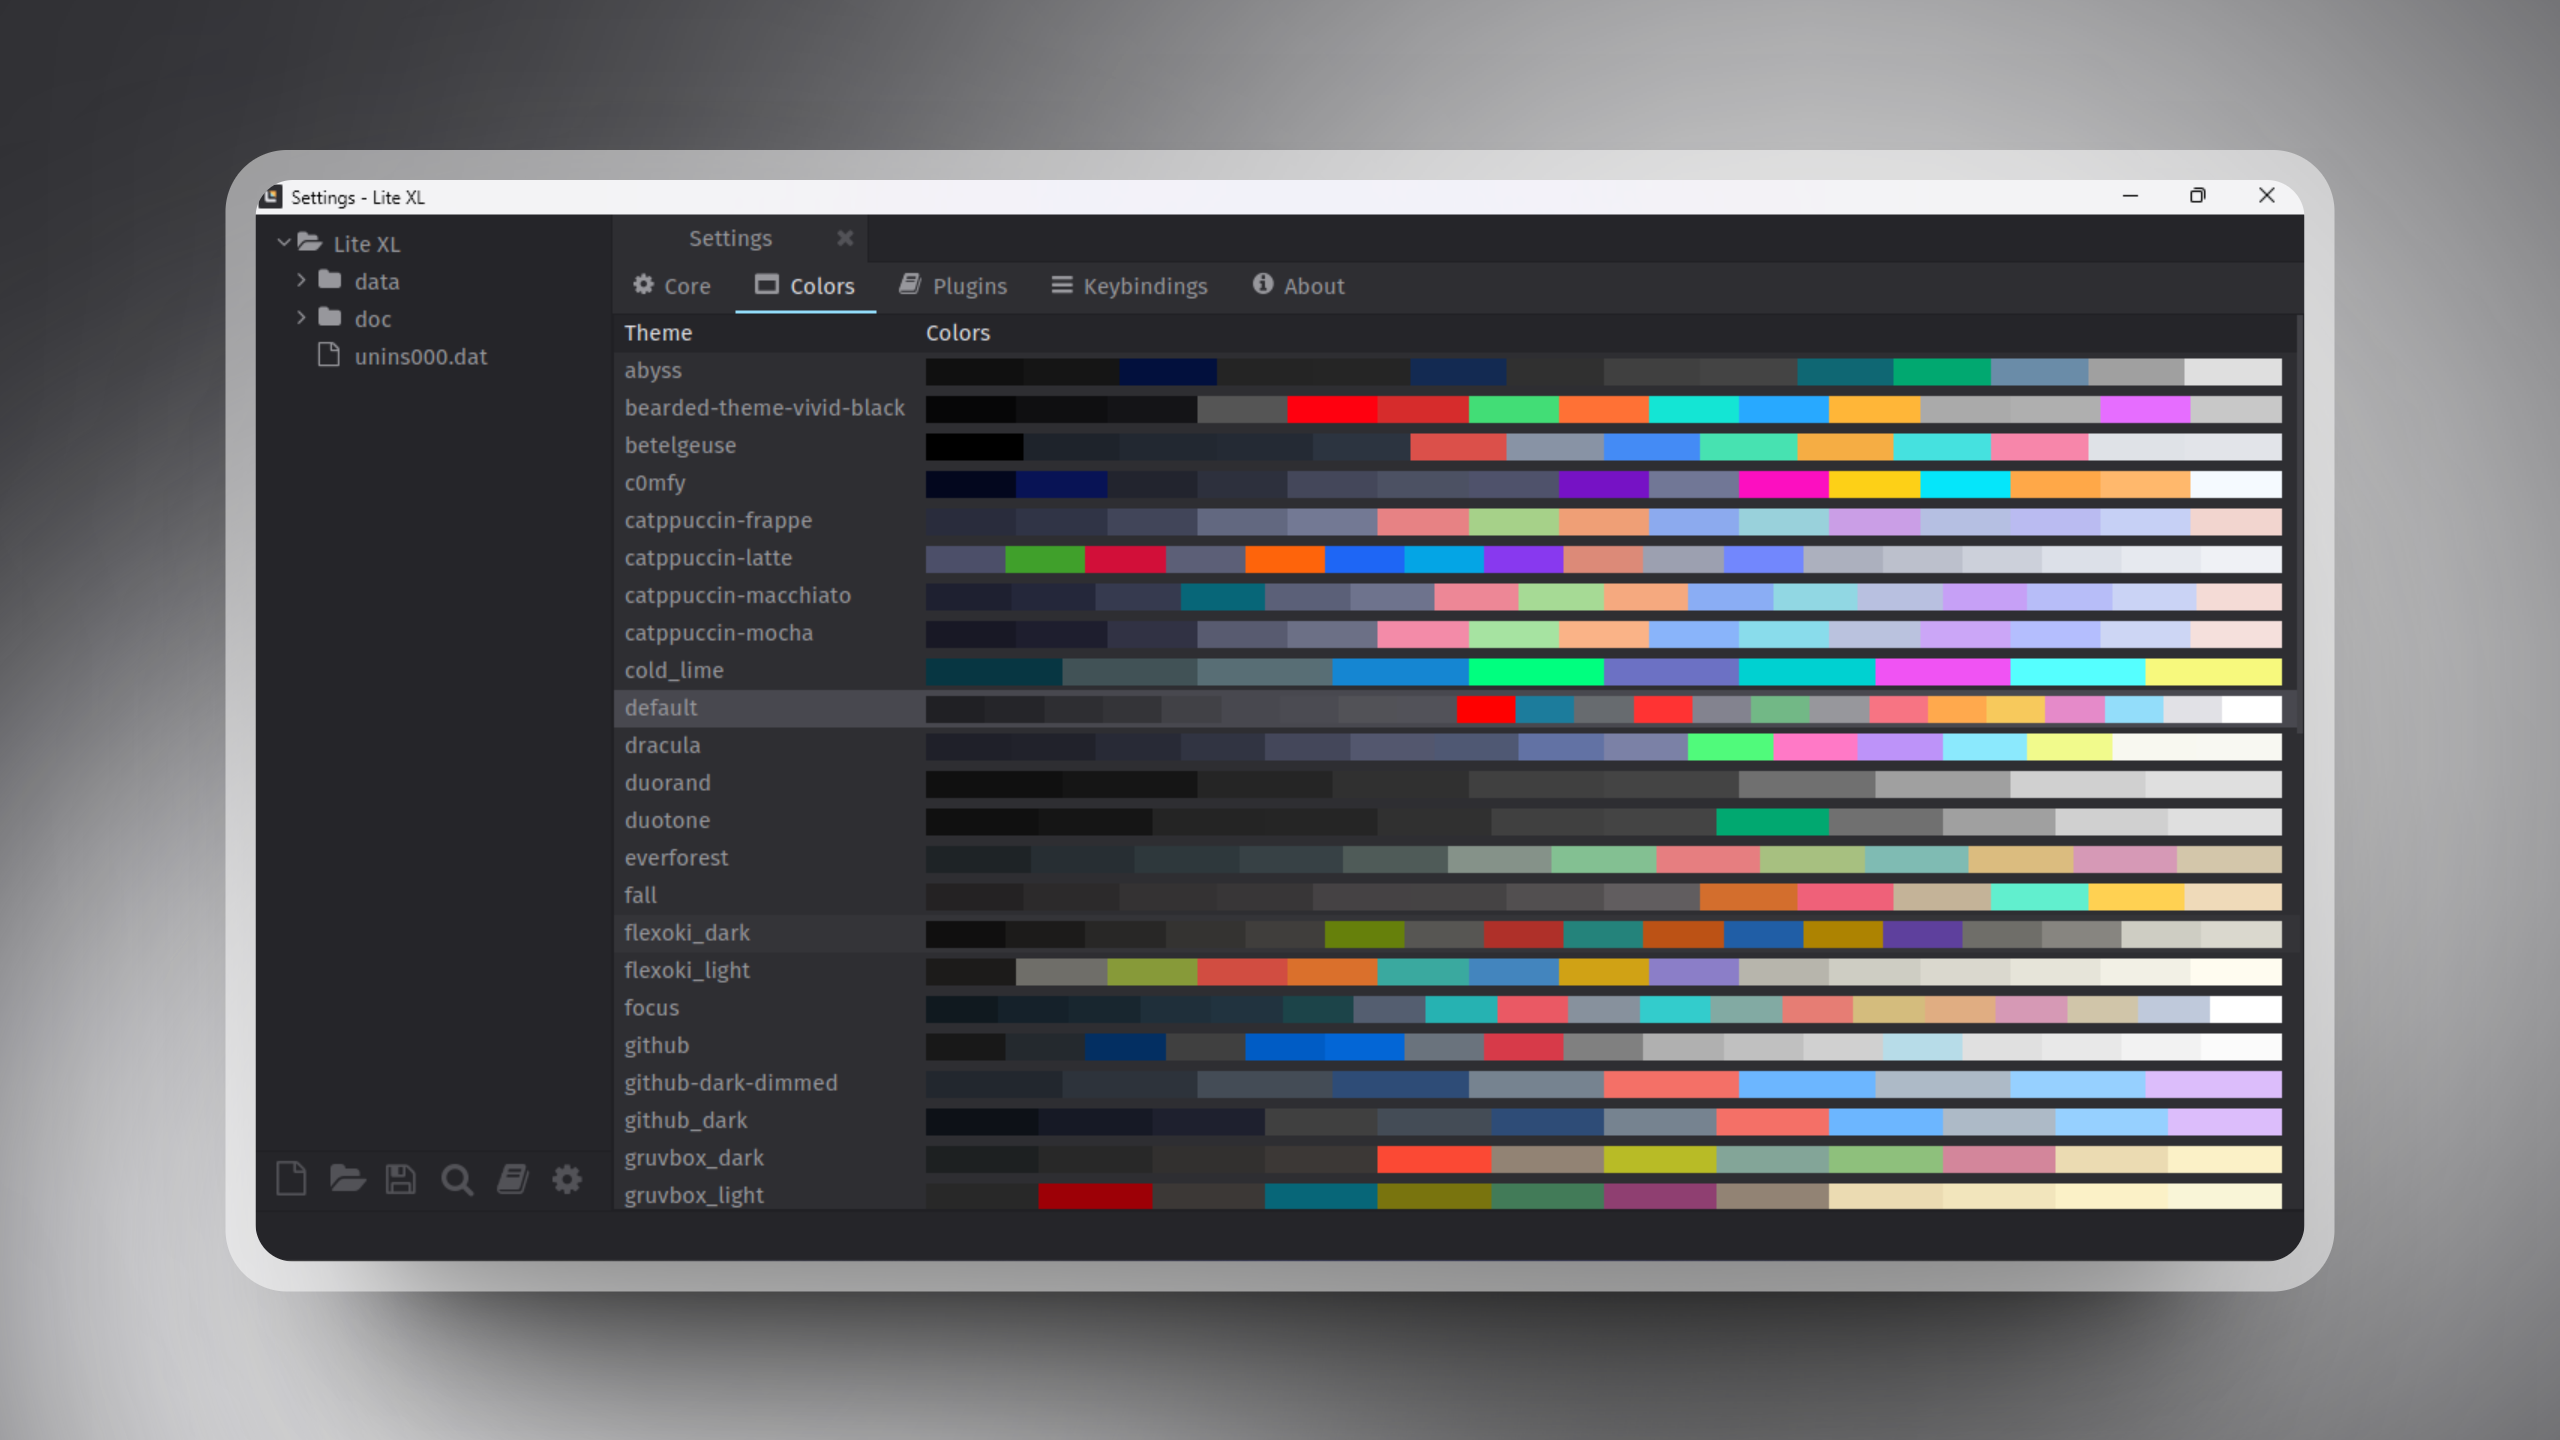Viewport: 2560px width, 1440px height.
Task: Click the magnifier search icon
Action: [x=457, y=1180]
